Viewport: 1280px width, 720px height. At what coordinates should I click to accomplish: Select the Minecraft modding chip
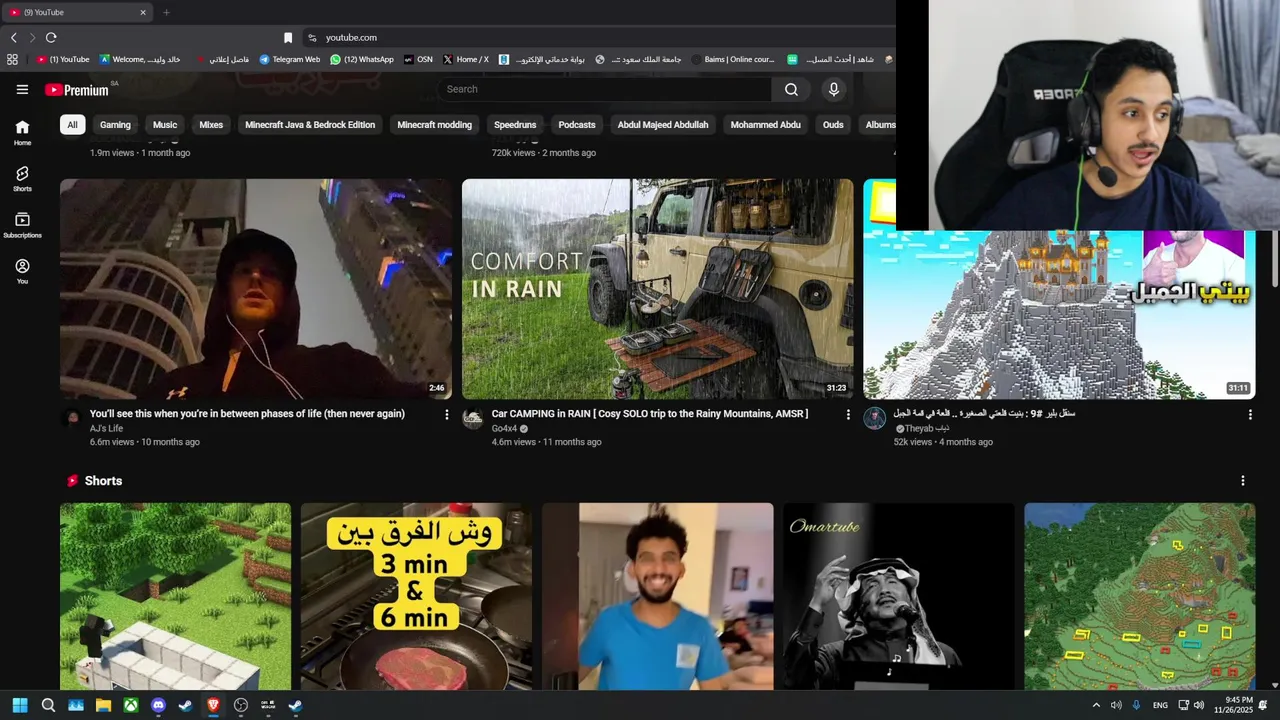(x=434, y=125)
